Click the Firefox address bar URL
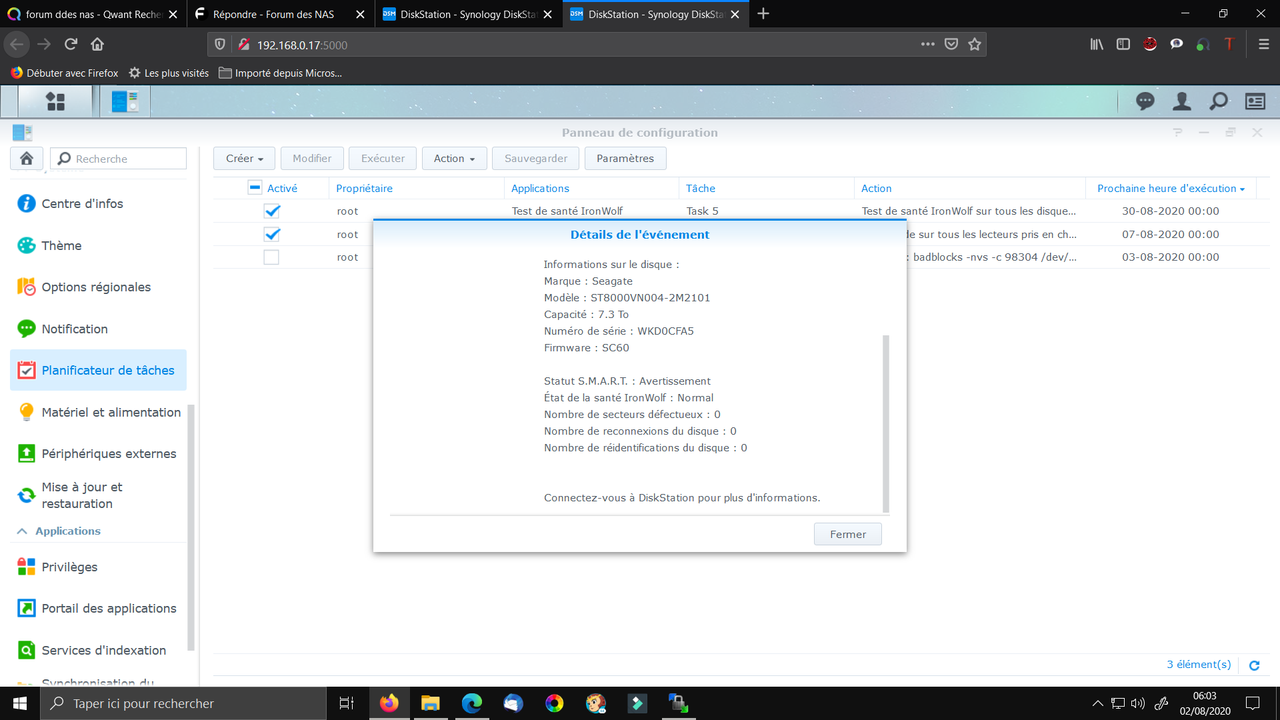This screenshot has height=720, width=1280. (x=302, y=44)
